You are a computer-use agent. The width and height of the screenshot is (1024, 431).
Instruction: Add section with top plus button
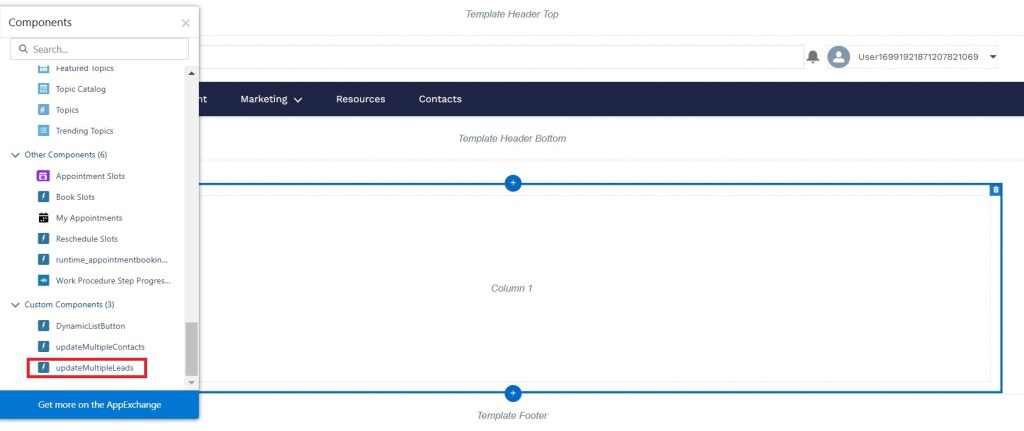point(513,184)
